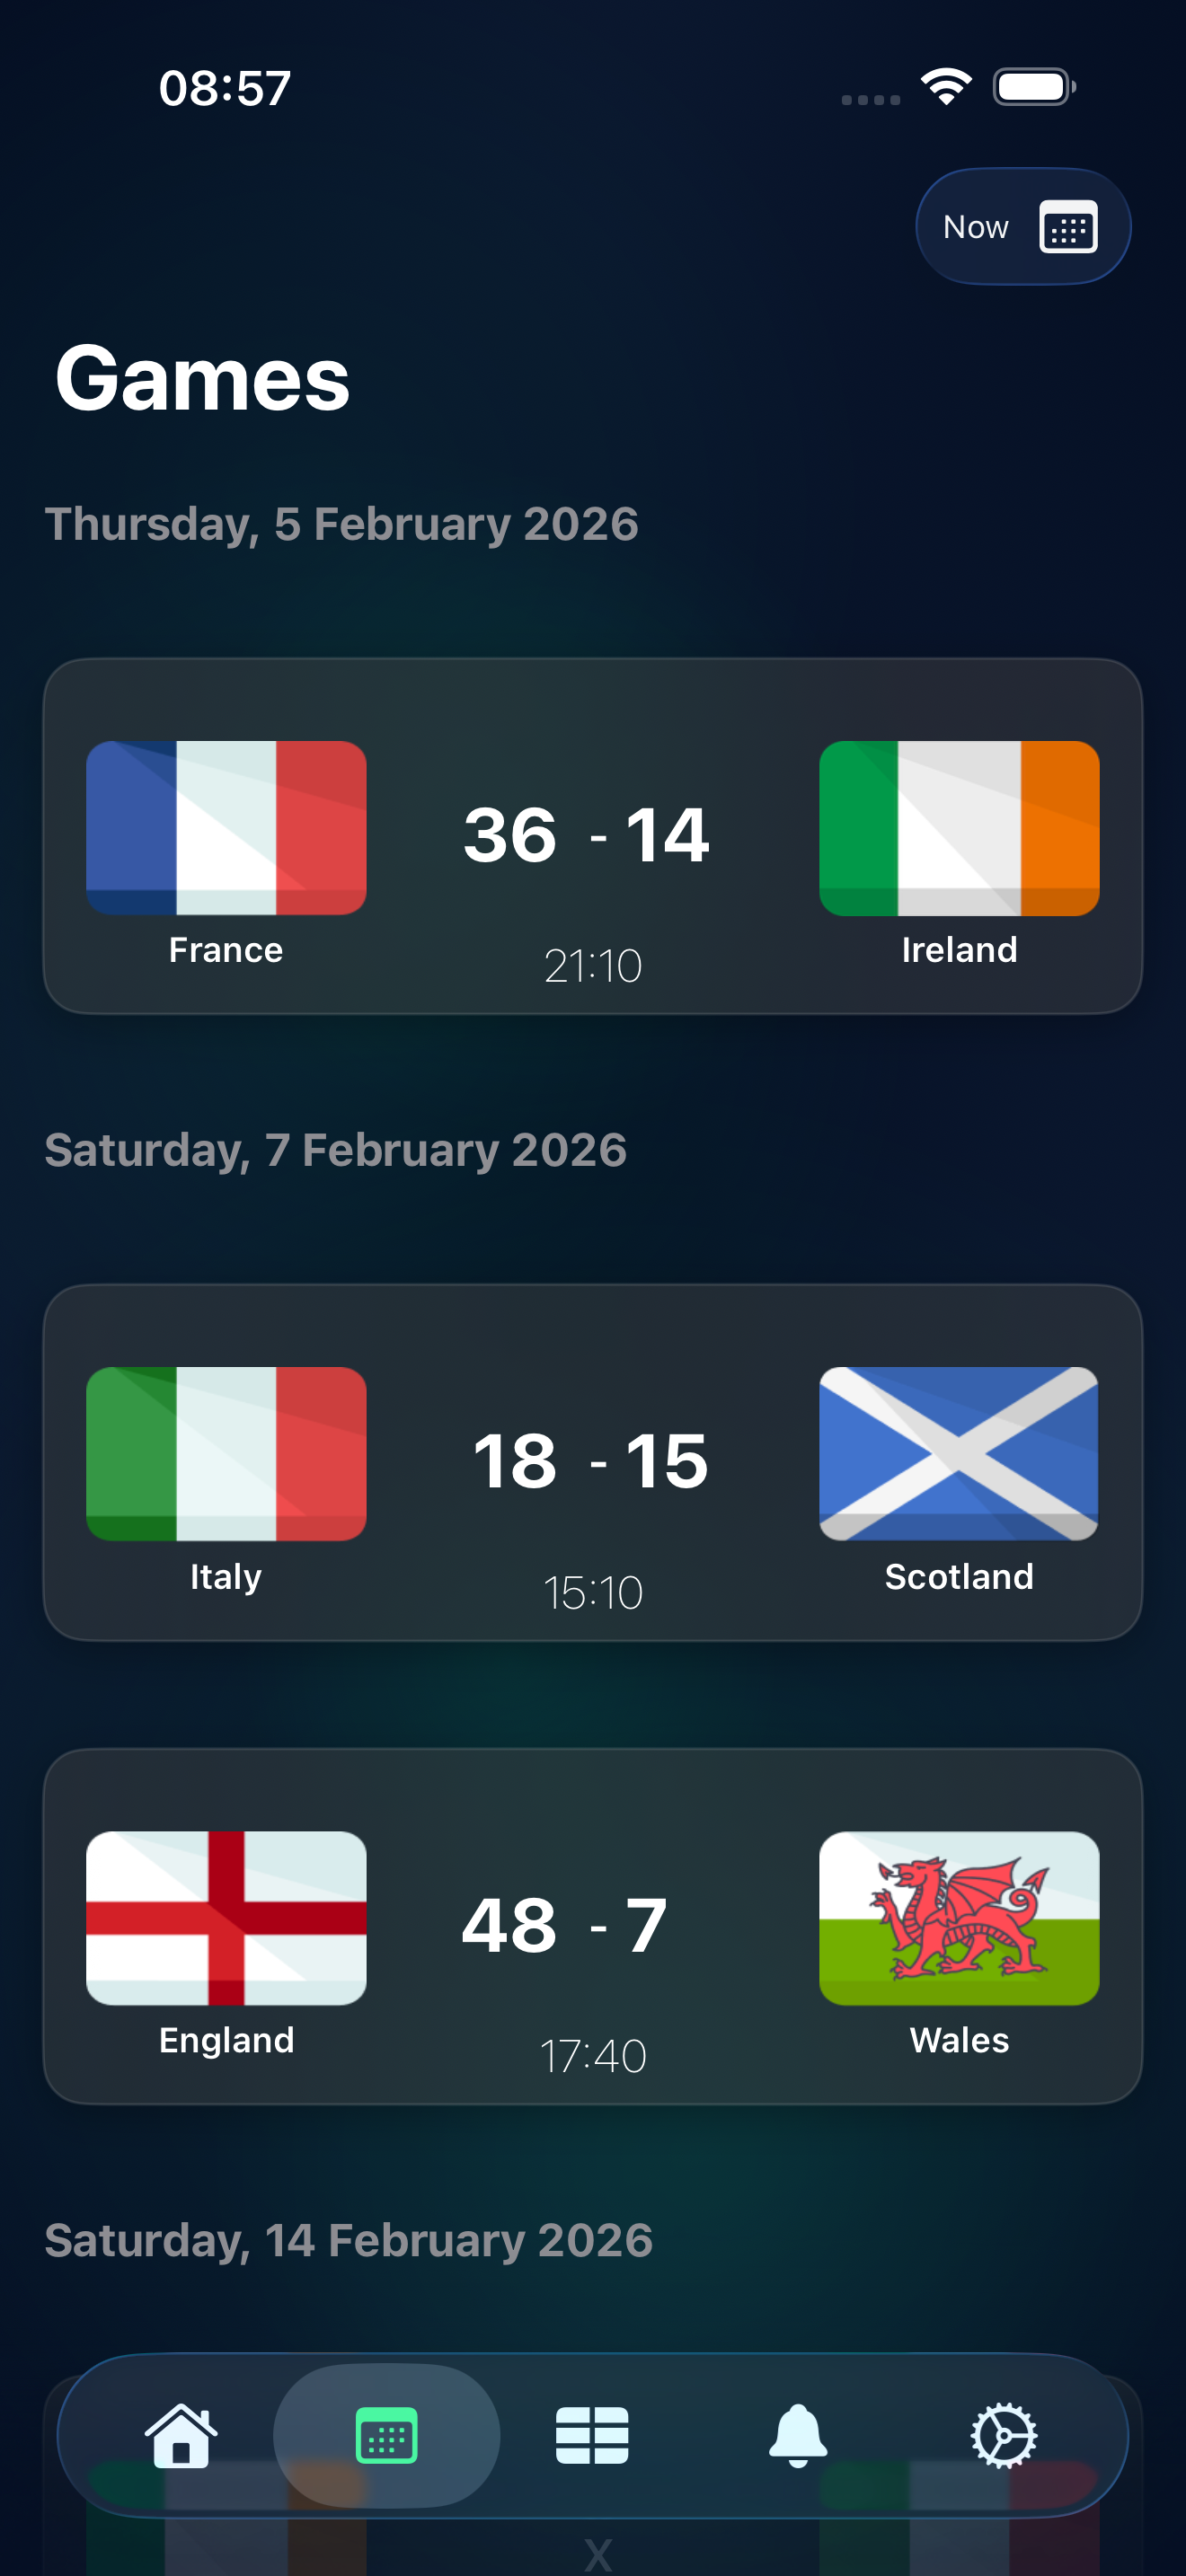
Task: Tap the France flag
Action: tap(226, 827)
